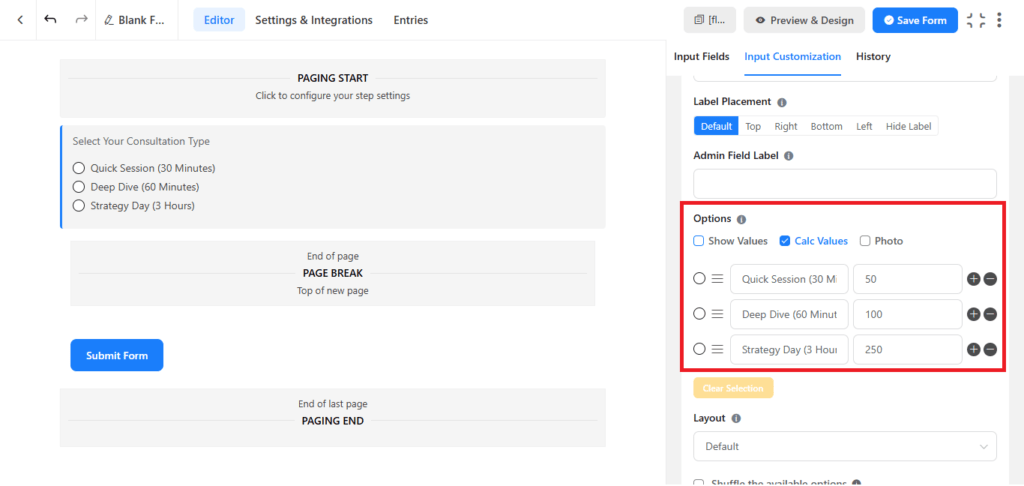
Task: Open the three-dot more options menu
Action: (999, 20)
